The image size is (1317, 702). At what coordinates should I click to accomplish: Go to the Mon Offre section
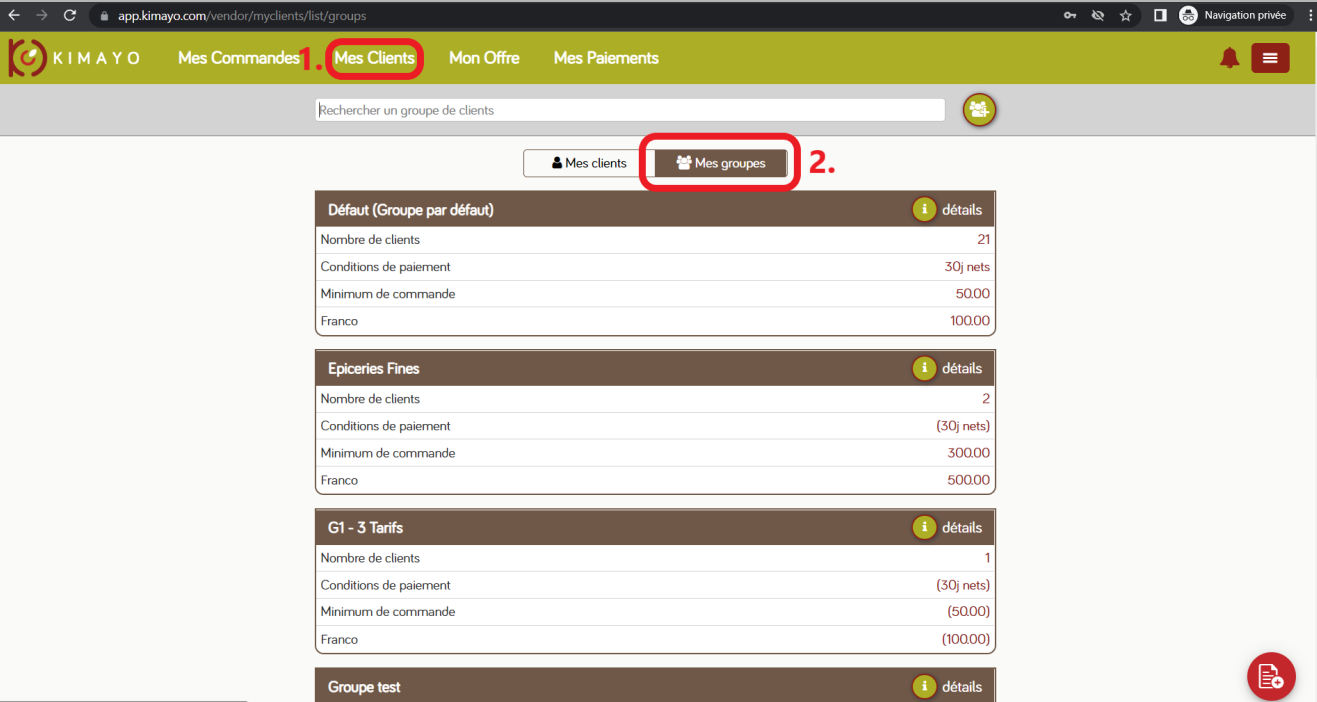(484, 58)
